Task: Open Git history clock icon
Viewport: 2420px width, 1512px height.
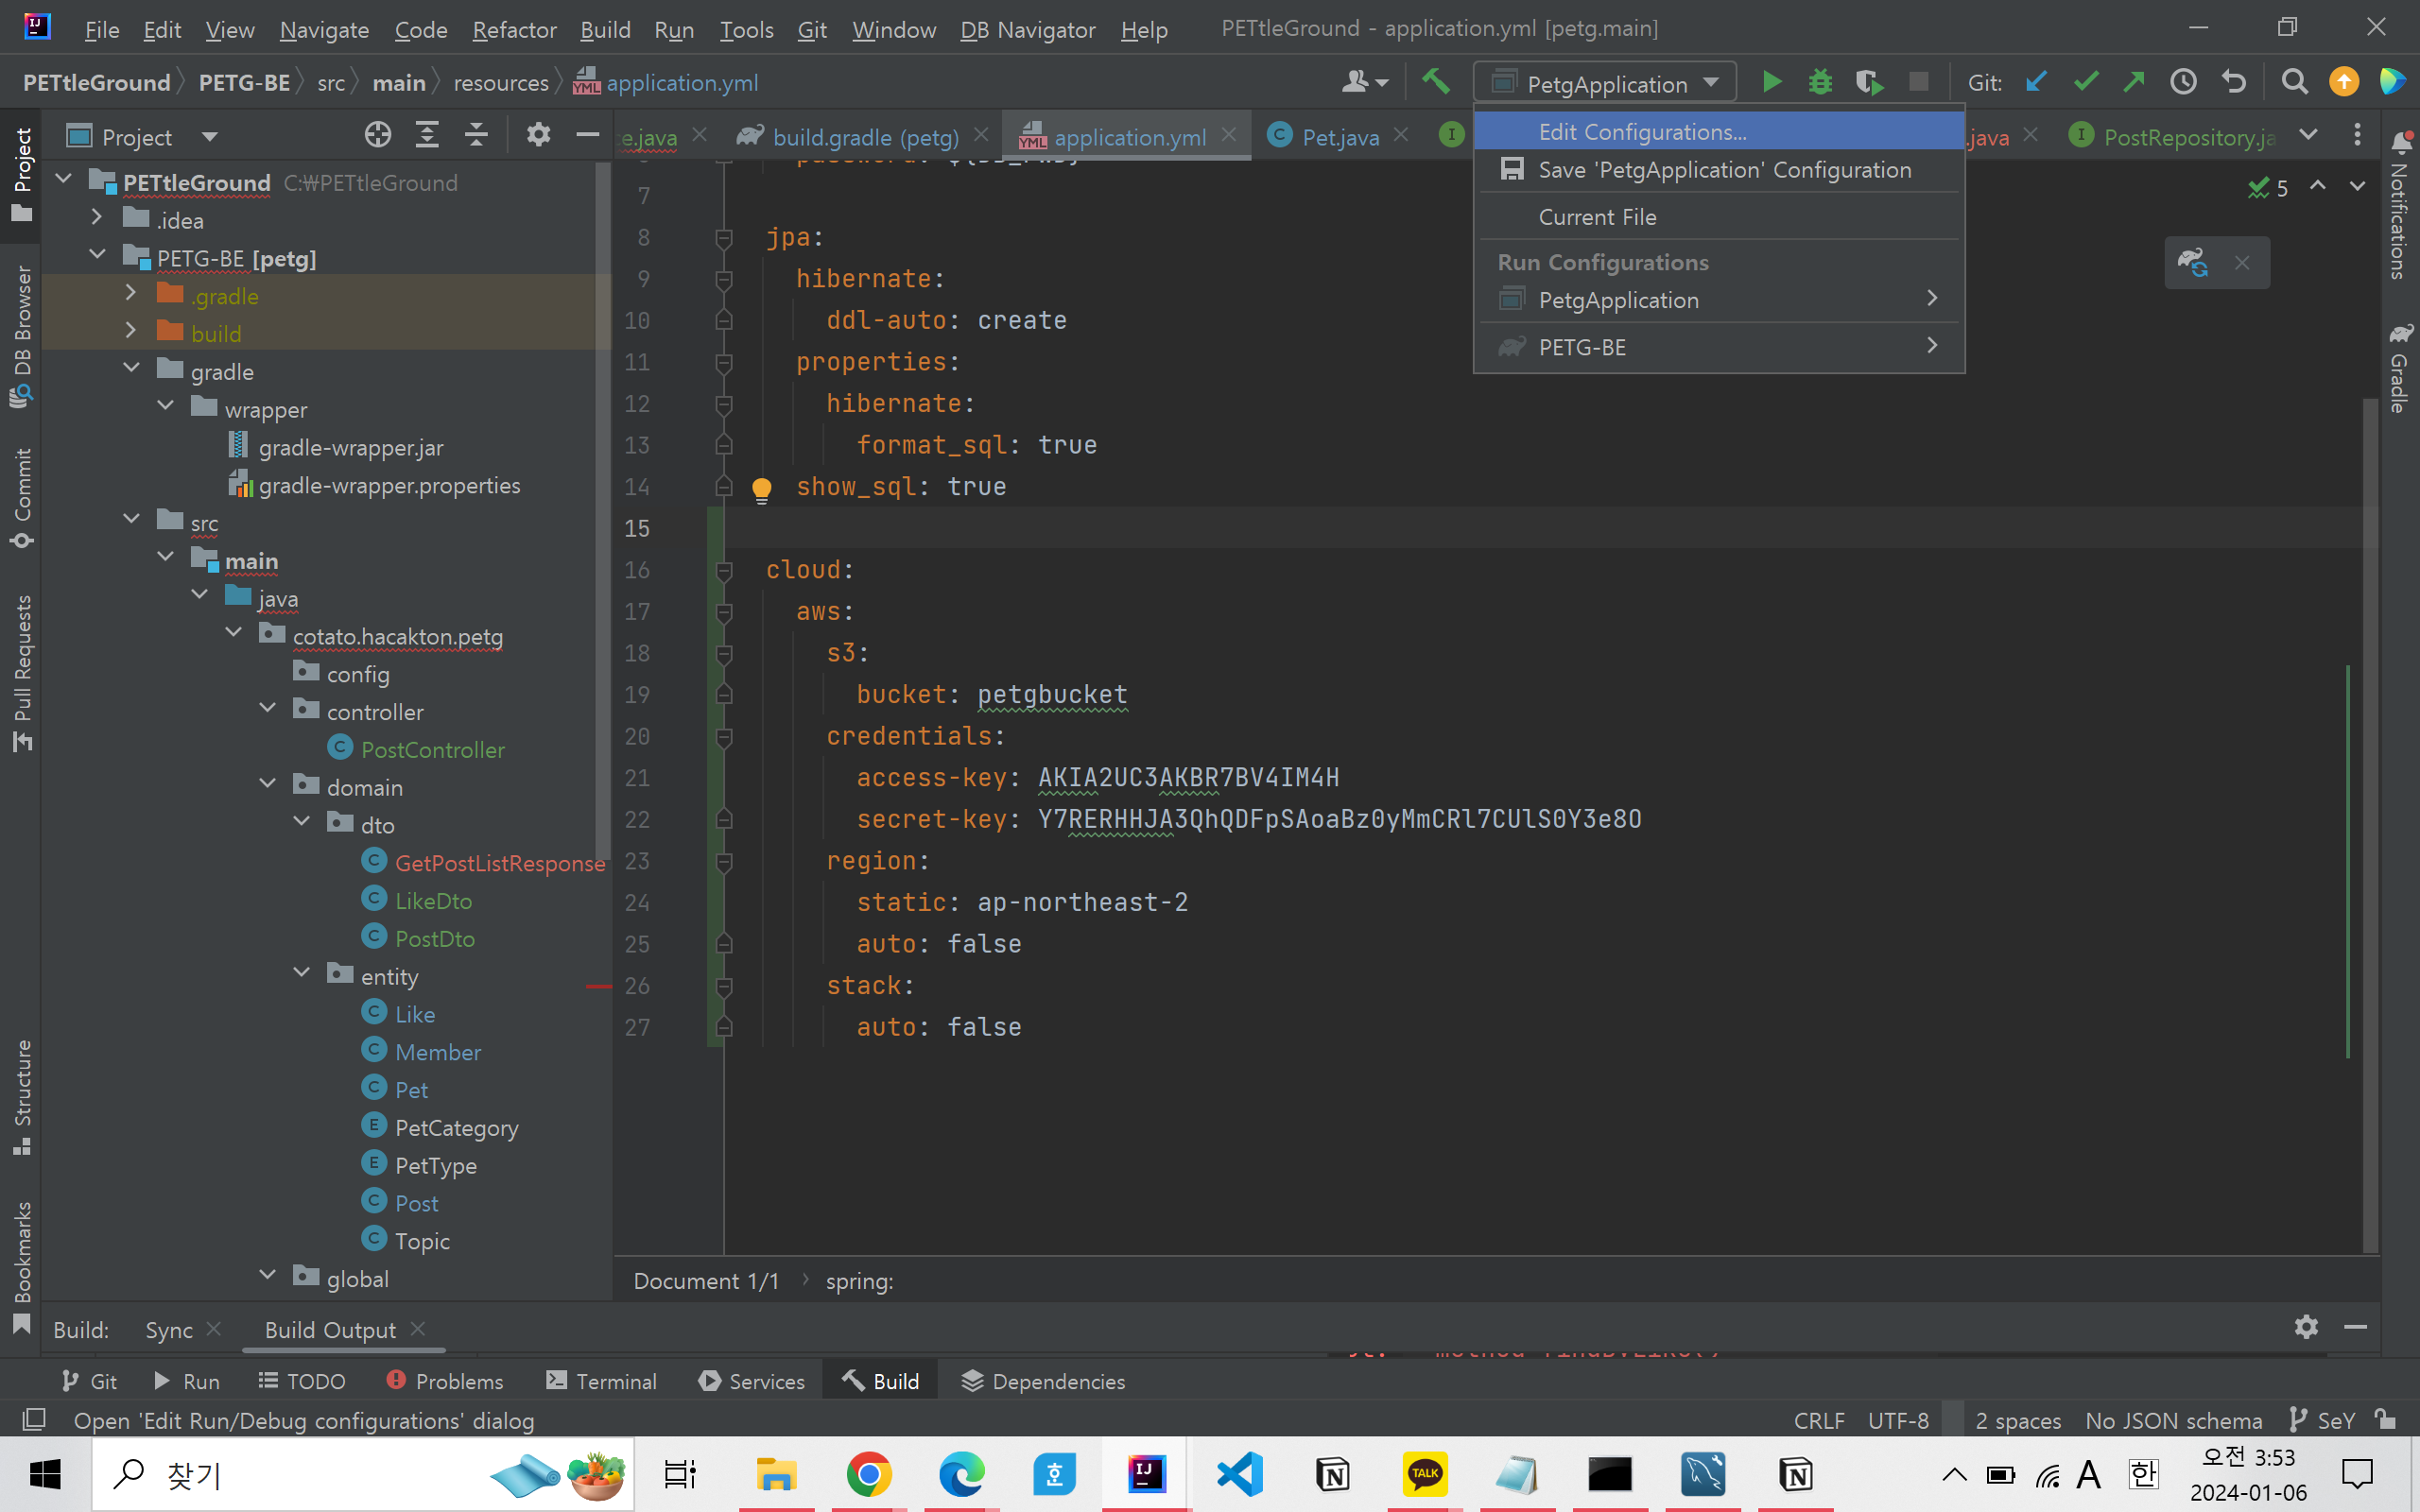Action: point(2183,82)
